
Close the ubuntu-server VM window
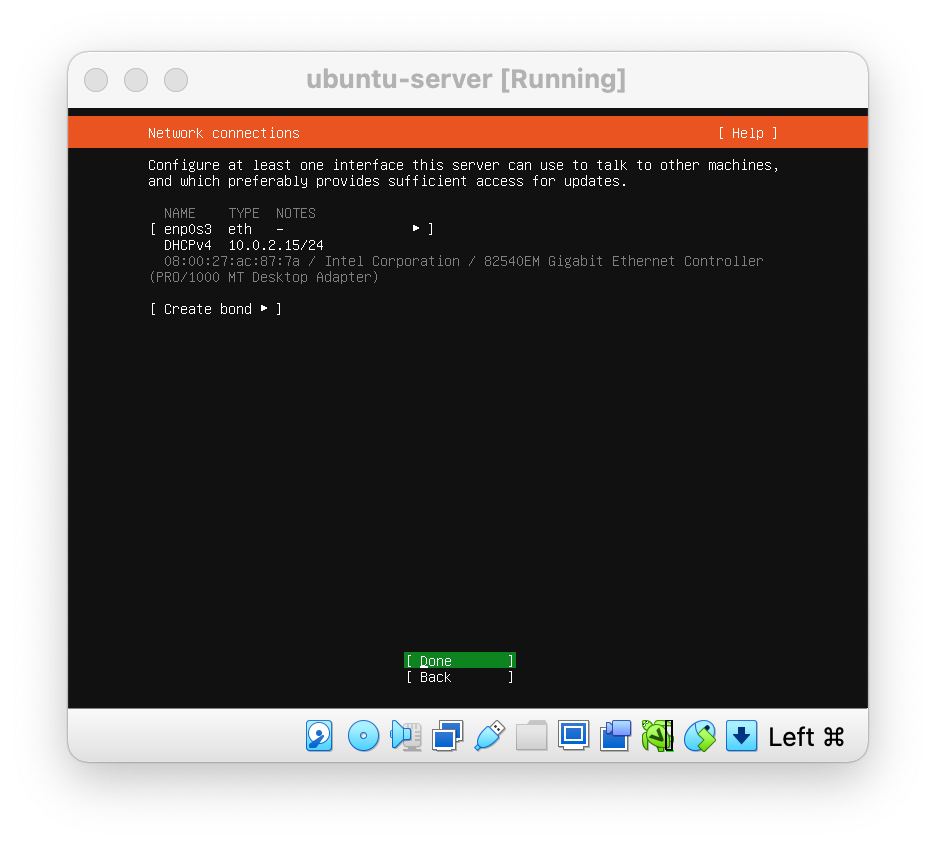coord(96,80)
